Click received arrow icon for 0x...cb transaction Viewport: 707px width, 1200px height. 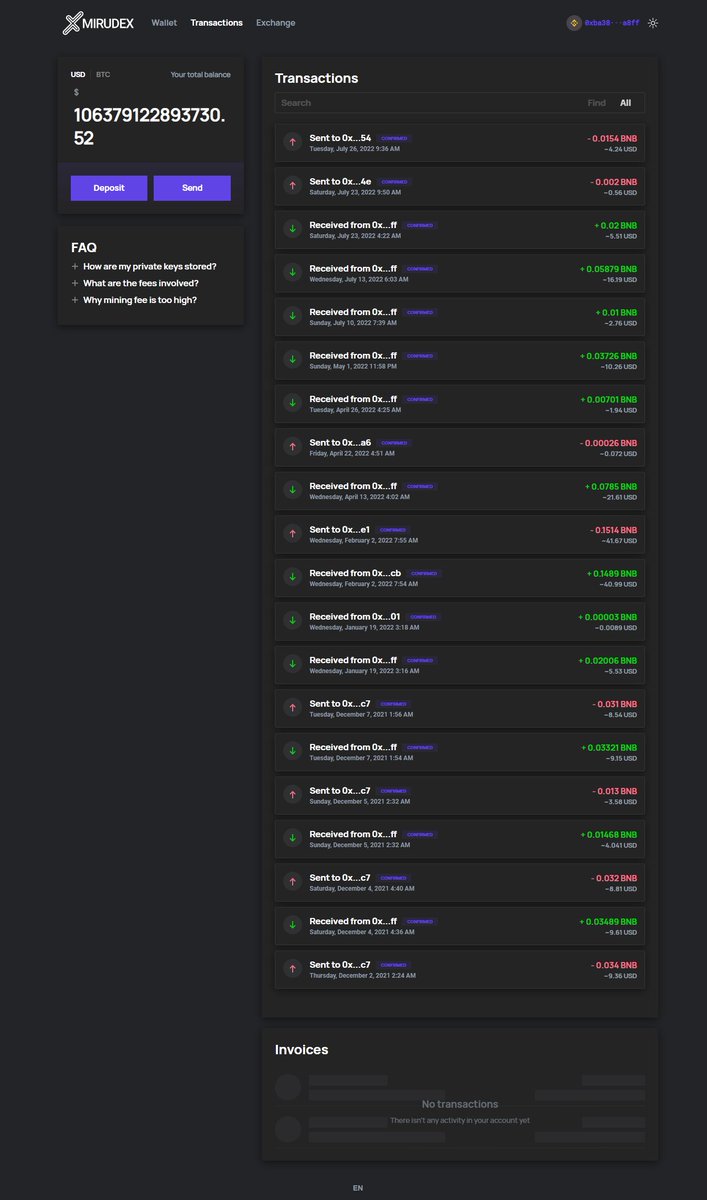click(x=293, y=578)
